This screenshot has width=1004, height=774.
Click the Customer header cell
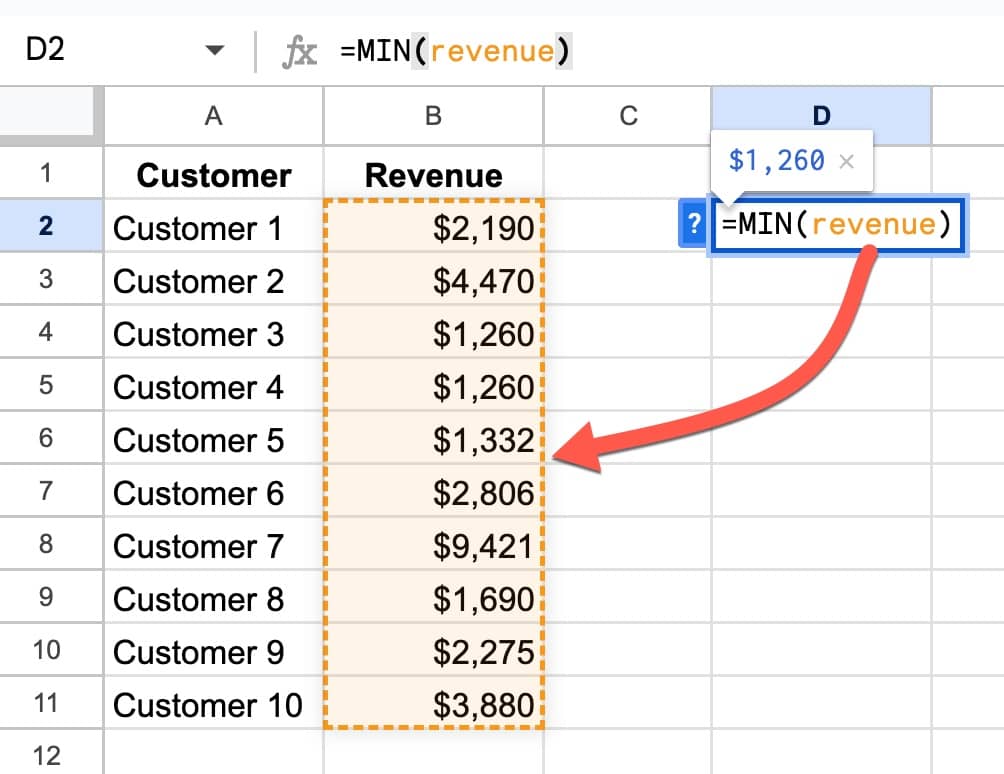pyautogui.click(x=213, y=176)
